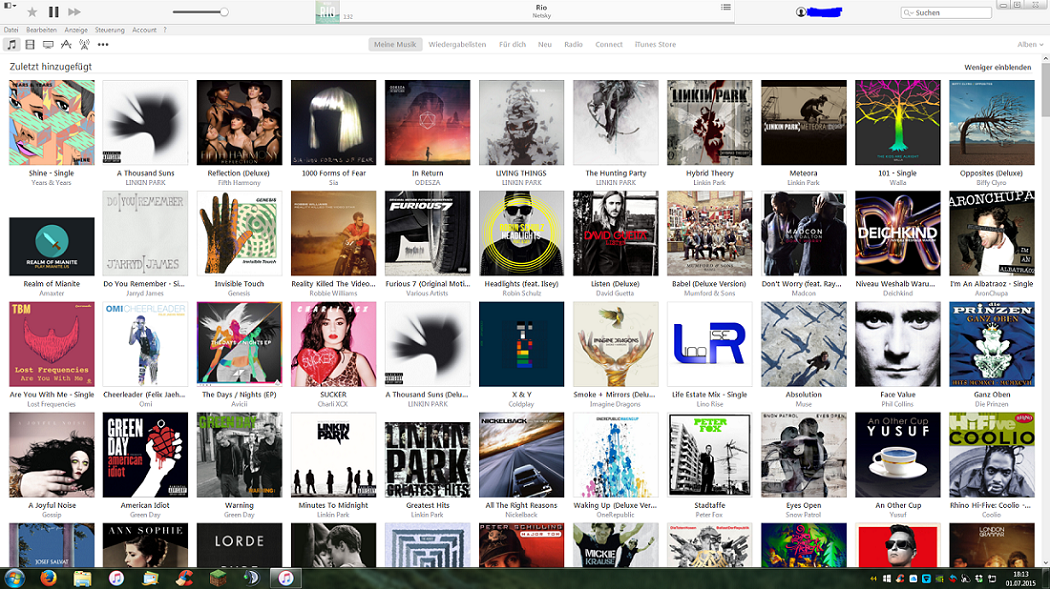Open the Realm of Mianite cover
The width and height of the screenshot is (1050, 589).
click(52, 246)
